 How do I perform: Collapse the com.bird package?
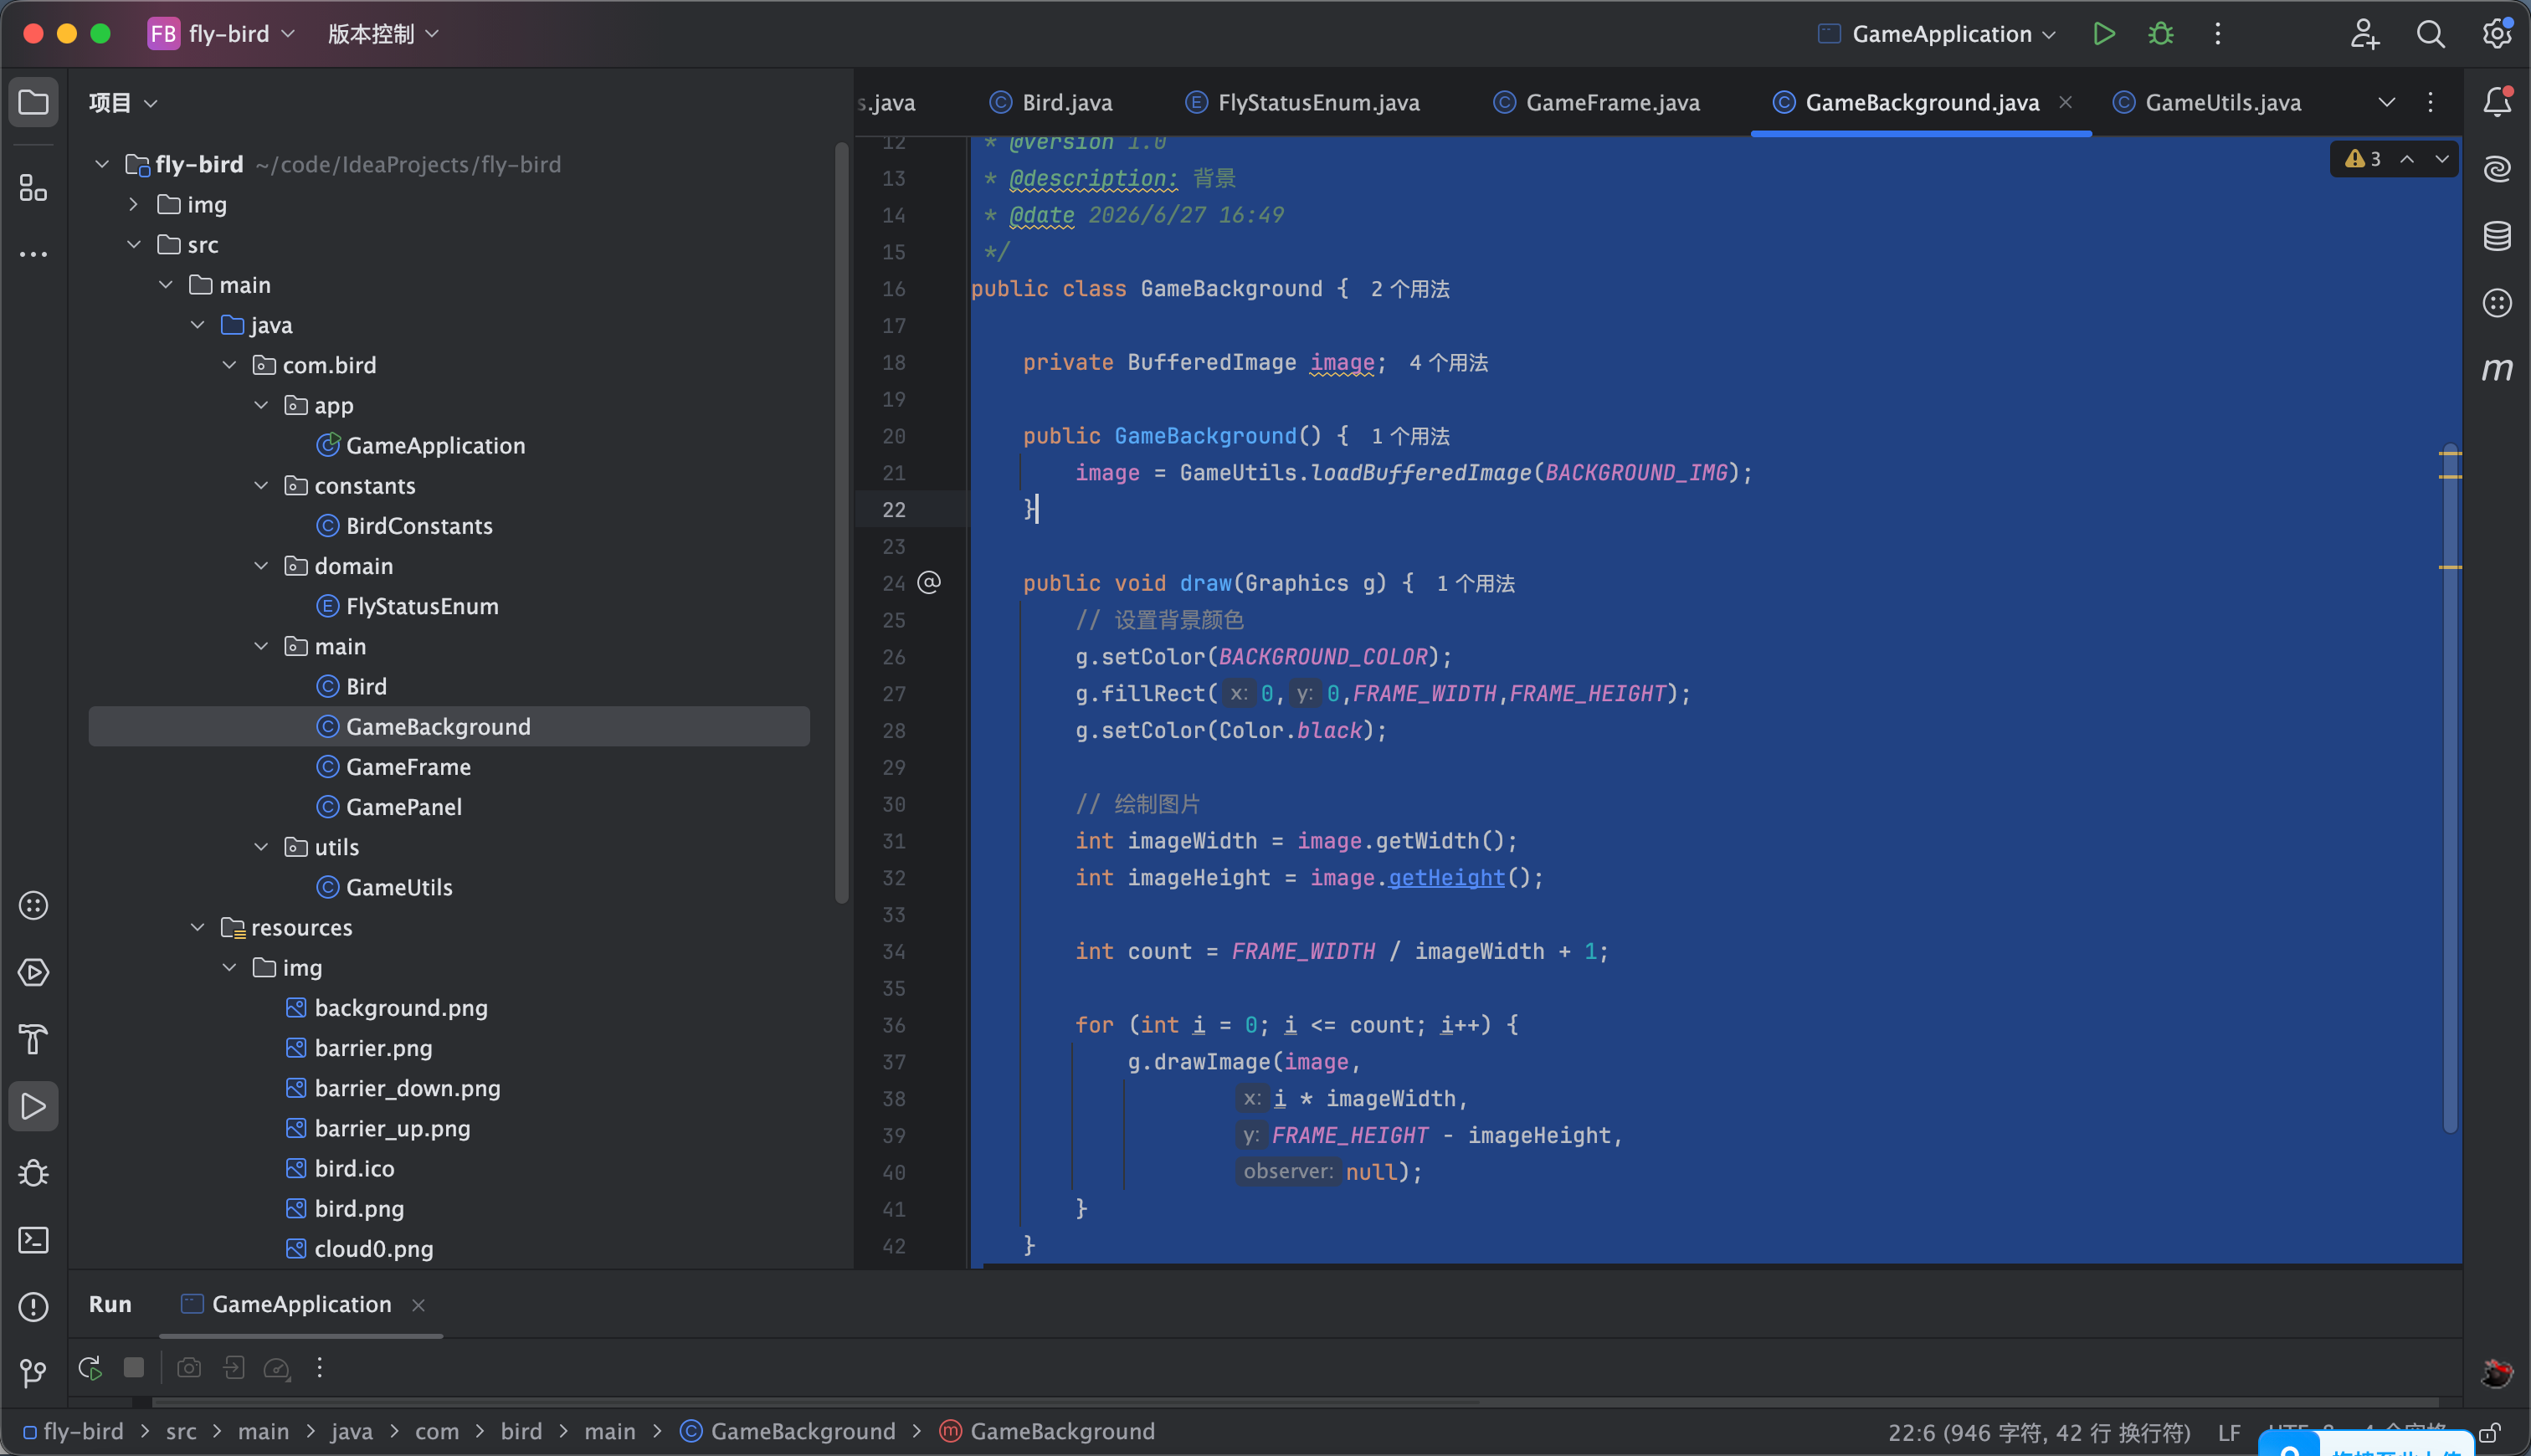pyautogui.click(x=229, y=365)
